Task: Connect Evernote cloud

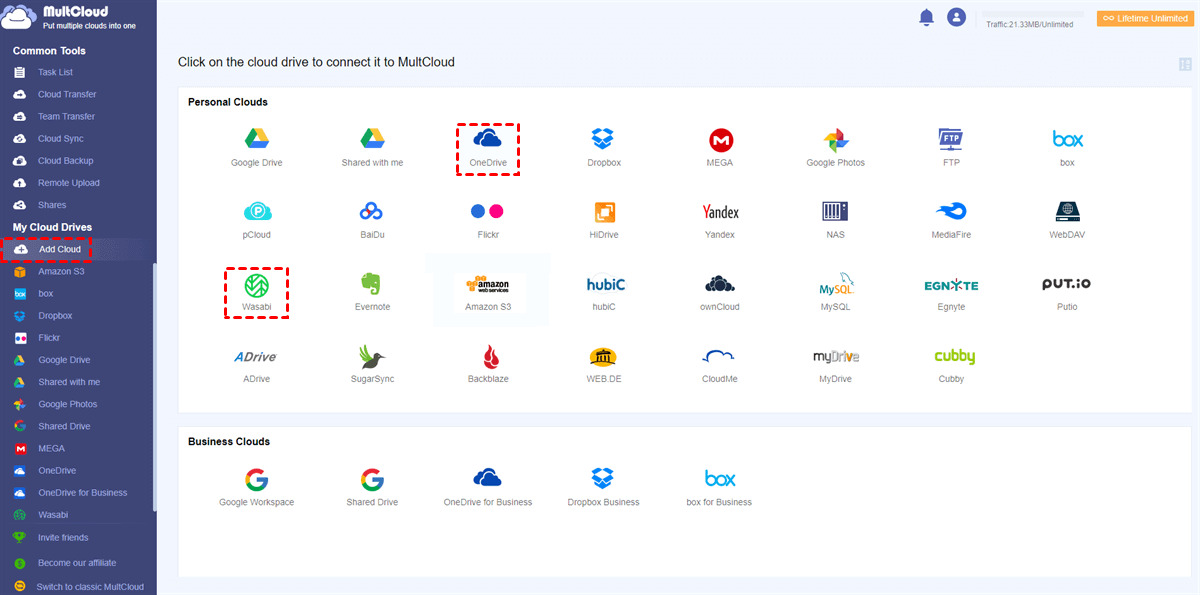Action: pyautogui.click(x=372, y=292)
